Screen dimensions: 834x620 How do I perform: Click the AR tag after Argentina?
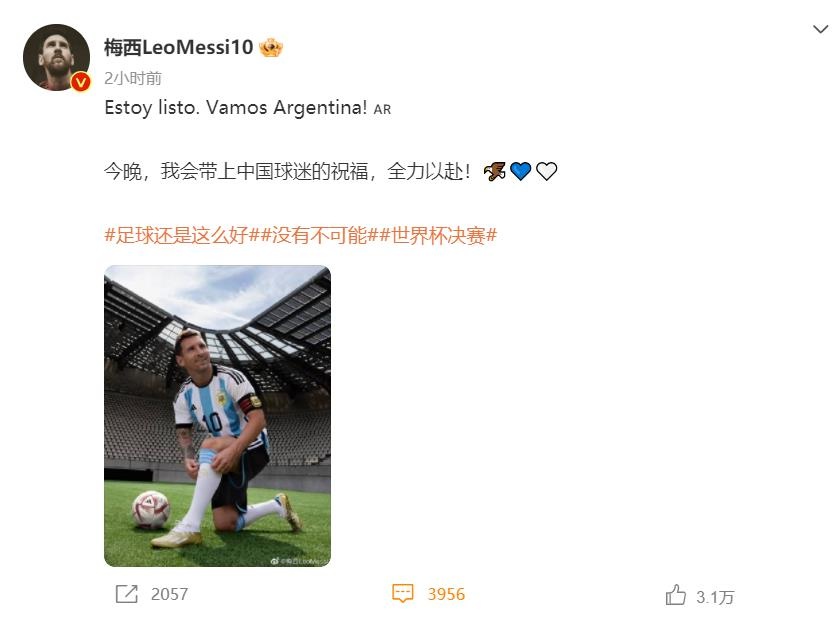(382, 110)
